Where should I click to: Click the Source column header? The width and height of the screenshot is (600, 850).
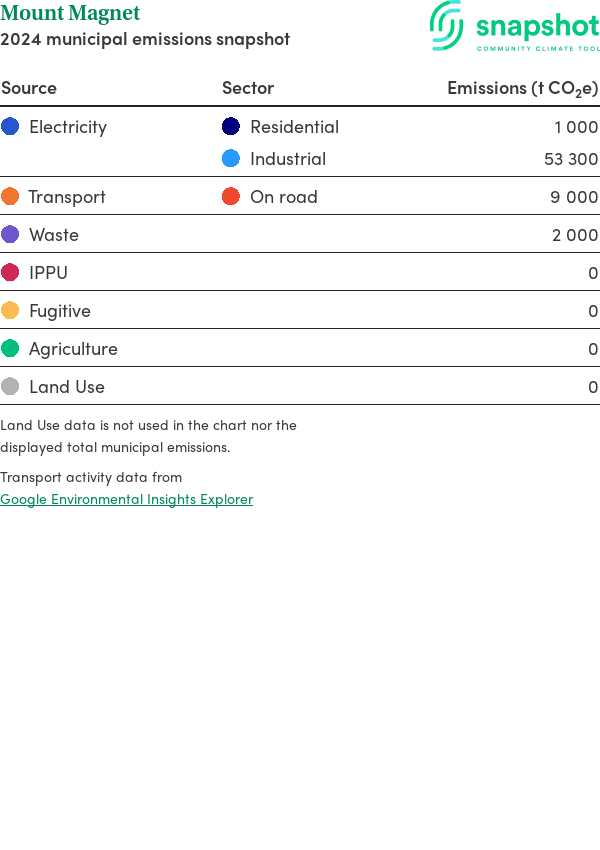29,88
